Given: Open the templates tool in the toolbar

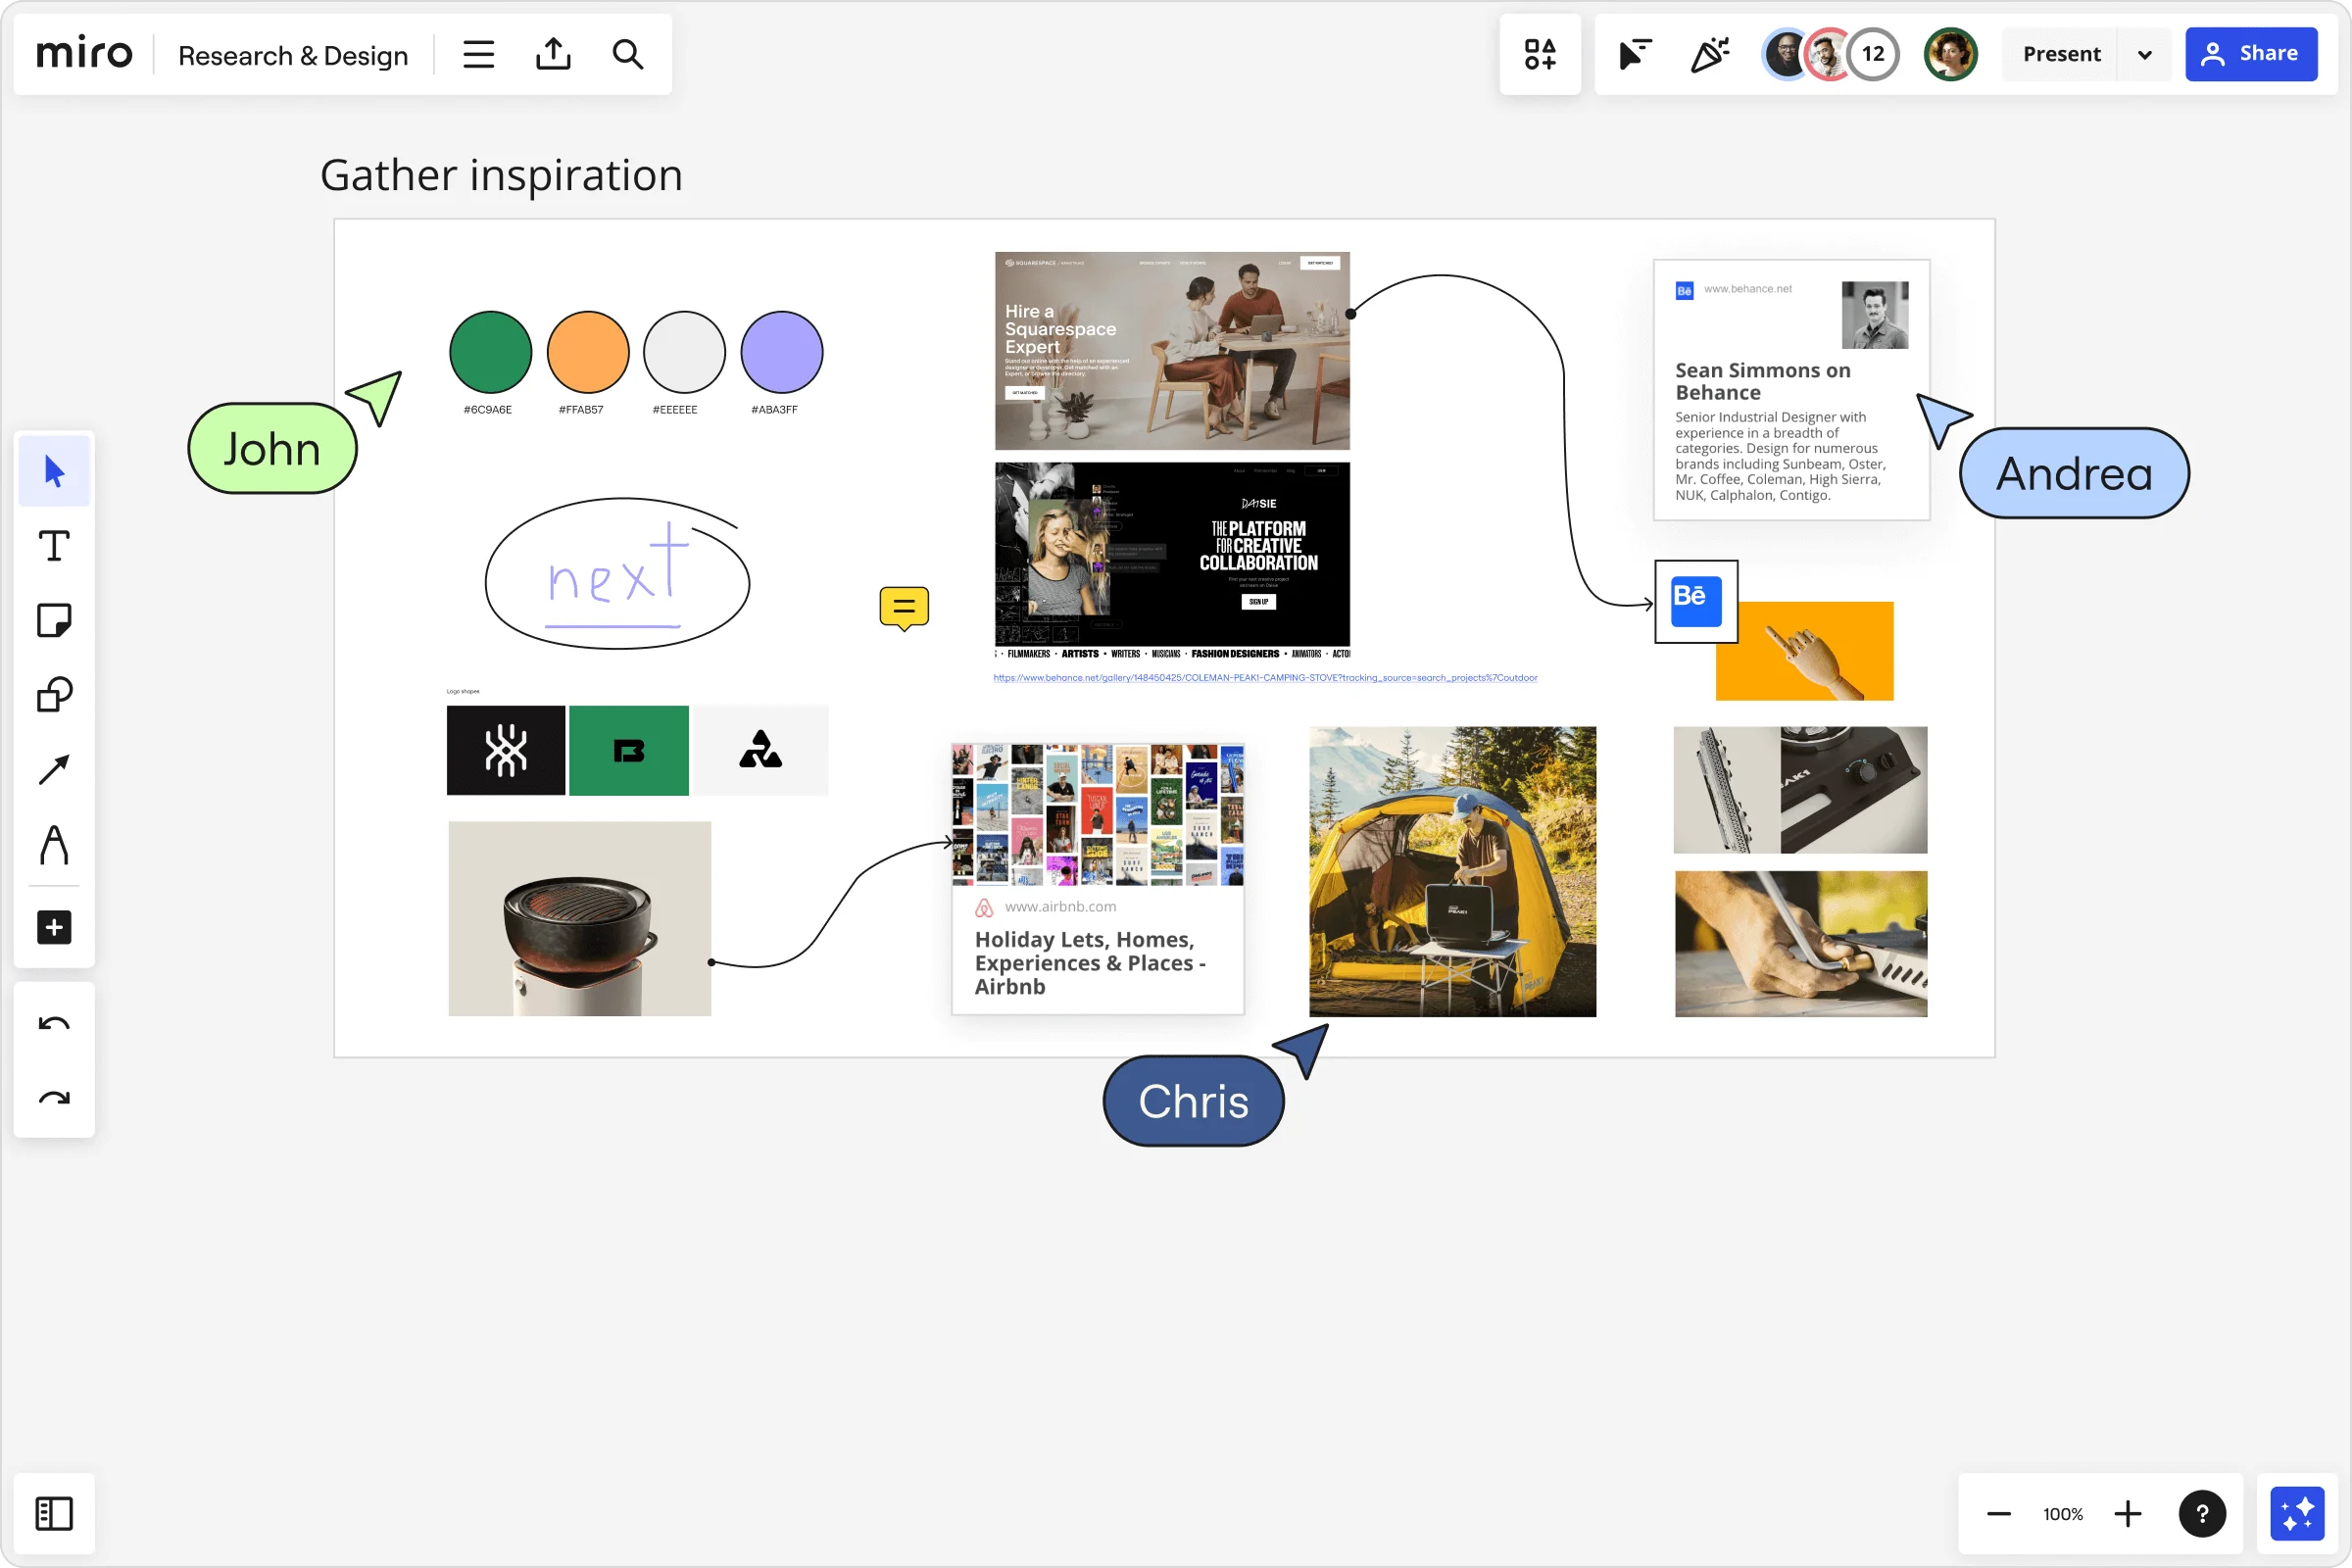Looking at the screenshot, I should (x=1540, y=54).
